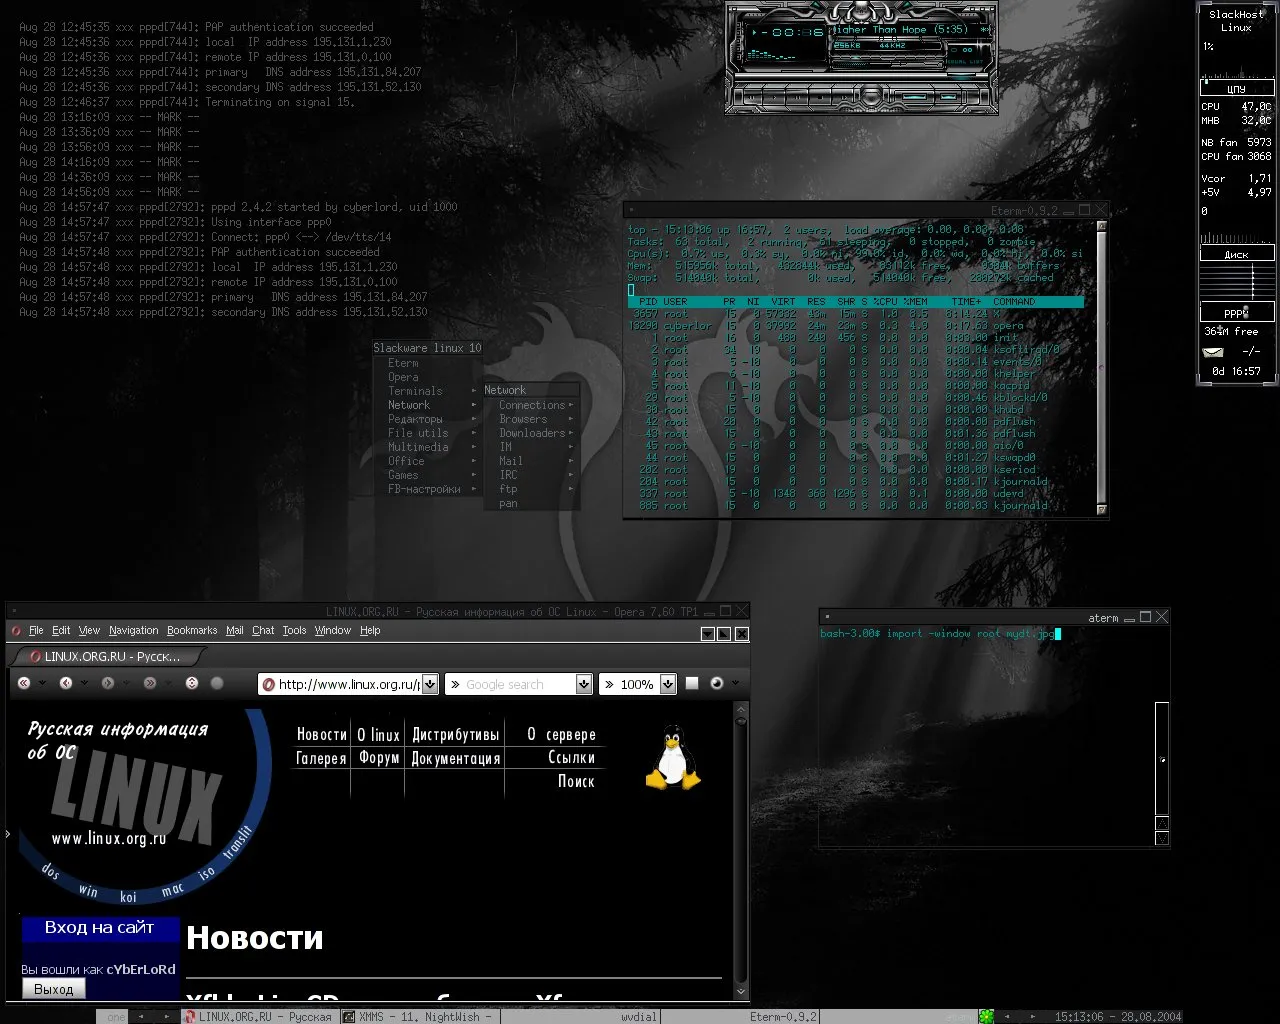The height and width of the screenshot is (1024, 1280).
Task: Click the scroll down arrow of Opera's page scrollbar
Action: [741, 992]
